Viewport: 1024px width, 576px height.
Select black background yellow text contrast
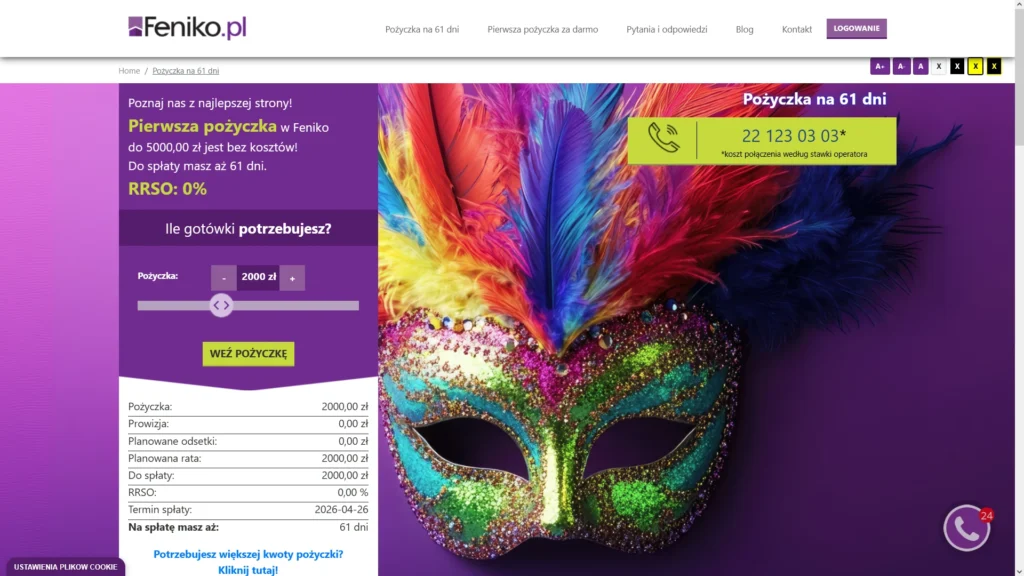pos(994,66)
